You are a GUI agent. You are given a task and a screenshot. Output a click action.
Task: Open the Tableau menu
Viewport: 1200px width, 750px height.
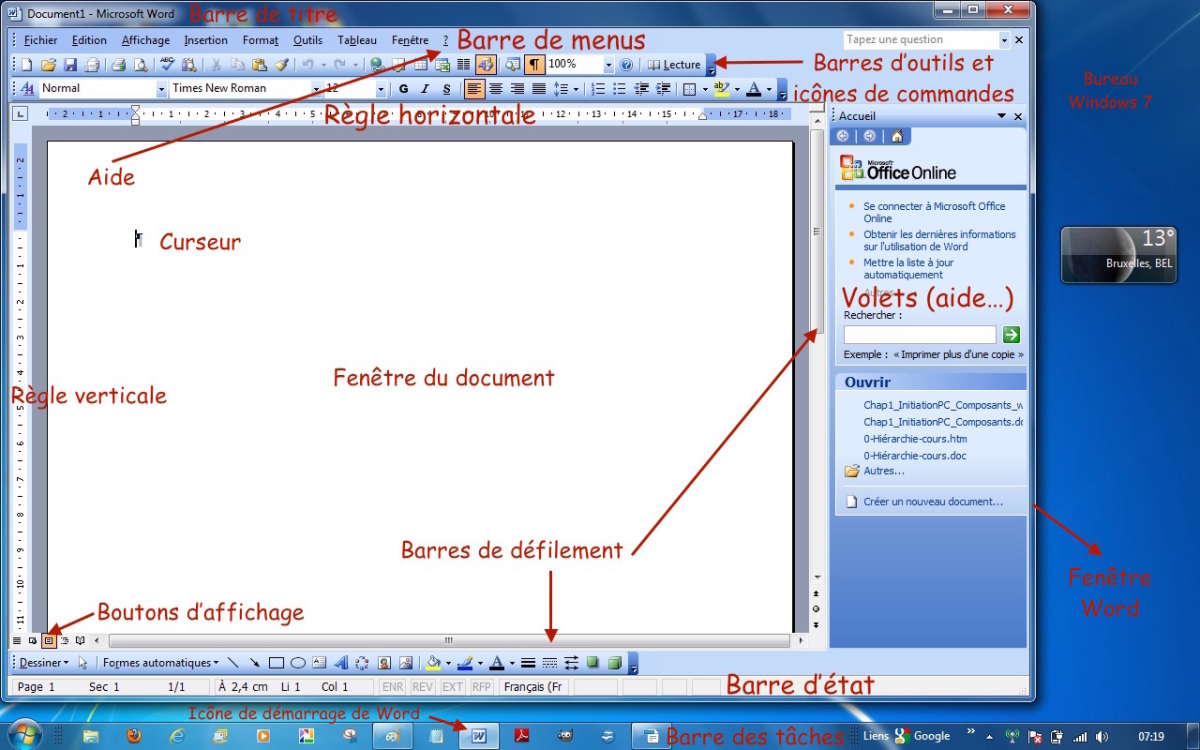click(357, 41)
